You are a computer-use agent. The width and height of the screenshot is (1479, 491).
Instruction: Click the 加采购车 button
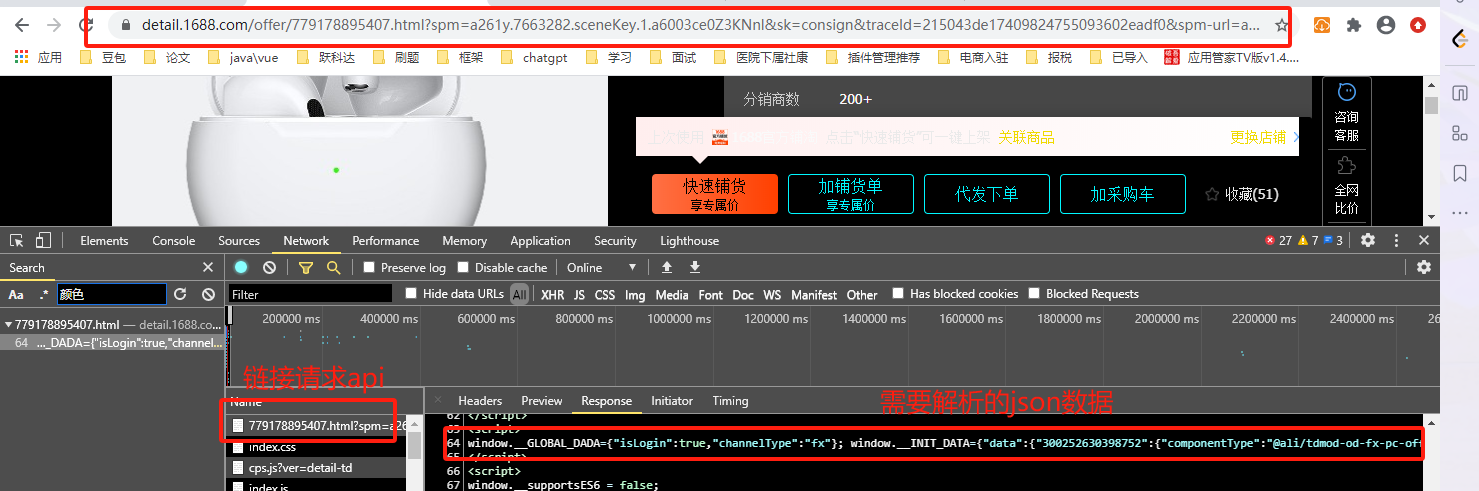coord(1122,194)
